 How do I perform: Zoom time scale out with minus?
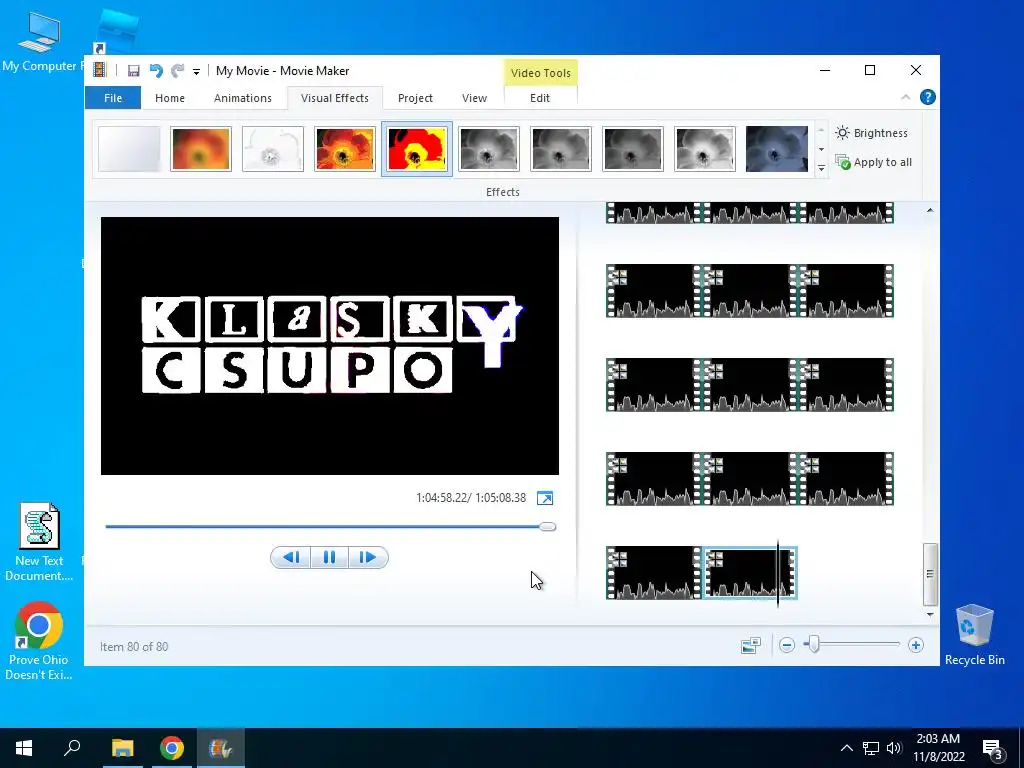point(787,646)
